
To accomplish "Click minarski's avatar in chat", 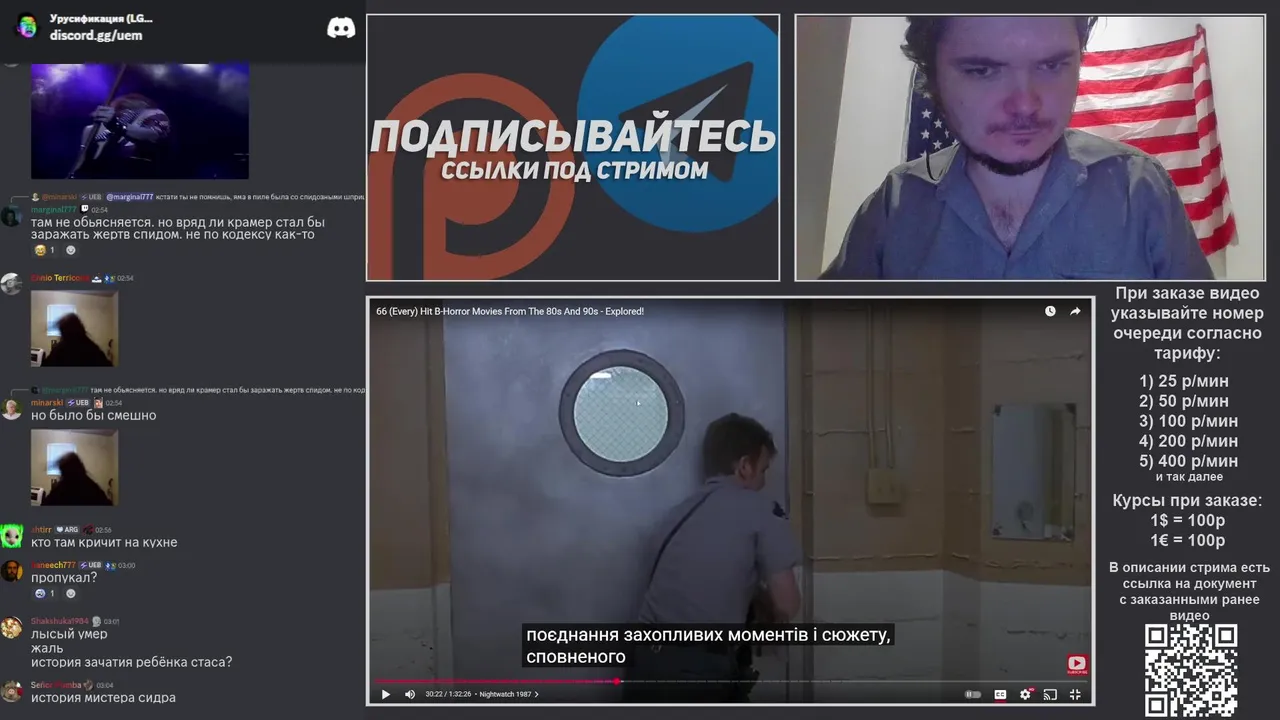I will pos(11,408).
